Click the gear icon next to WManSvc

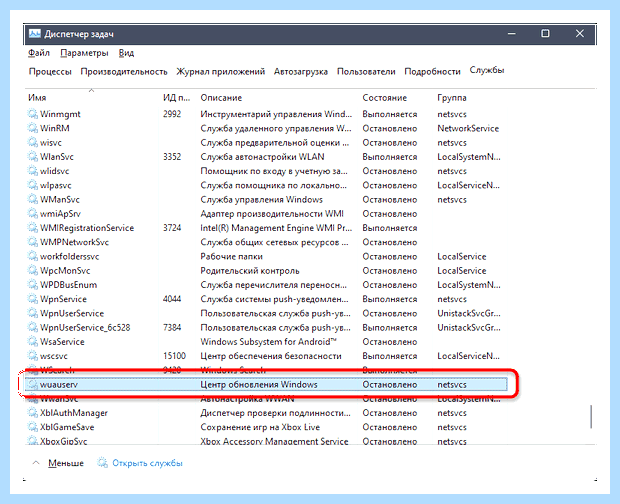(32, 200)
